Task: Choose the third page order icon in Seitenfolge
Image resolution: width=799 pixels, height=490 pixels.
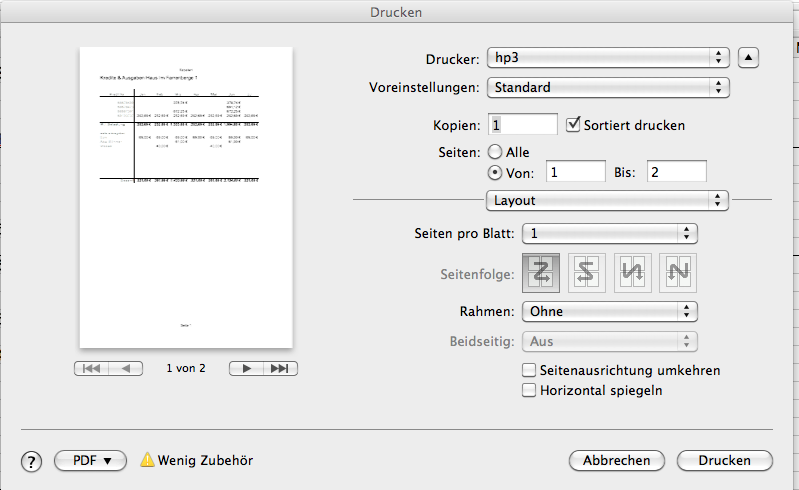Action: pos(632,273)
